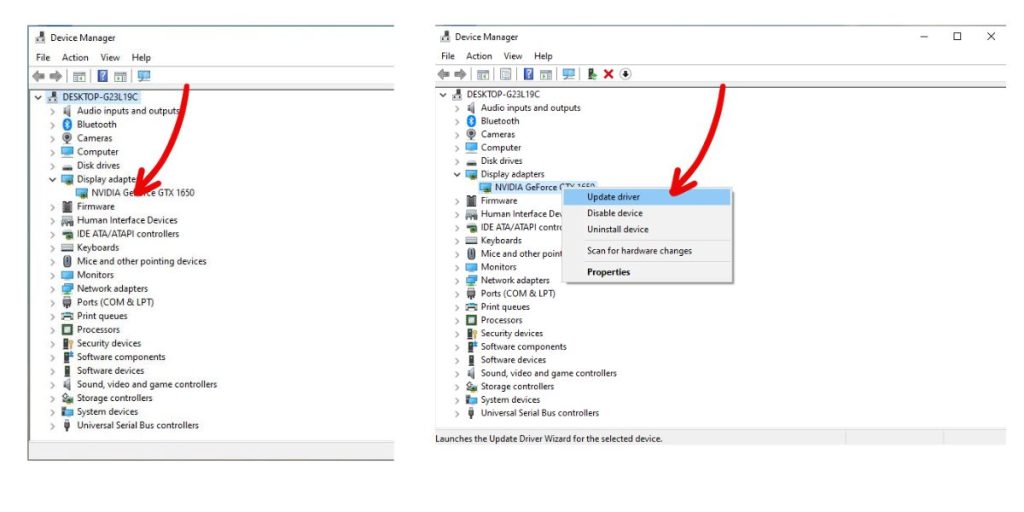Expand Network adapters in the left window
This screenshot has height=512, width=1024.
(53, 288)
